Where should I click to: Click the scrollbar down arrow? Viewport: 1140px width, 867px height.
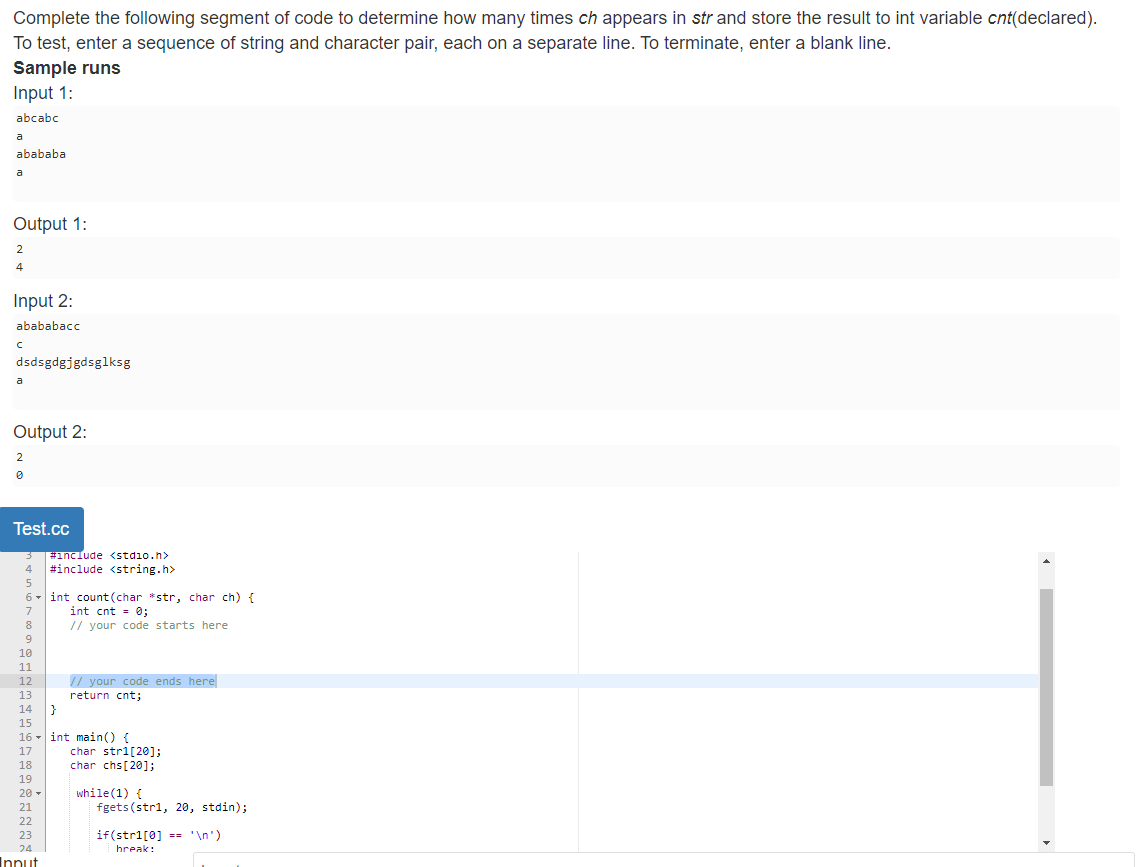click(1047, 843)
